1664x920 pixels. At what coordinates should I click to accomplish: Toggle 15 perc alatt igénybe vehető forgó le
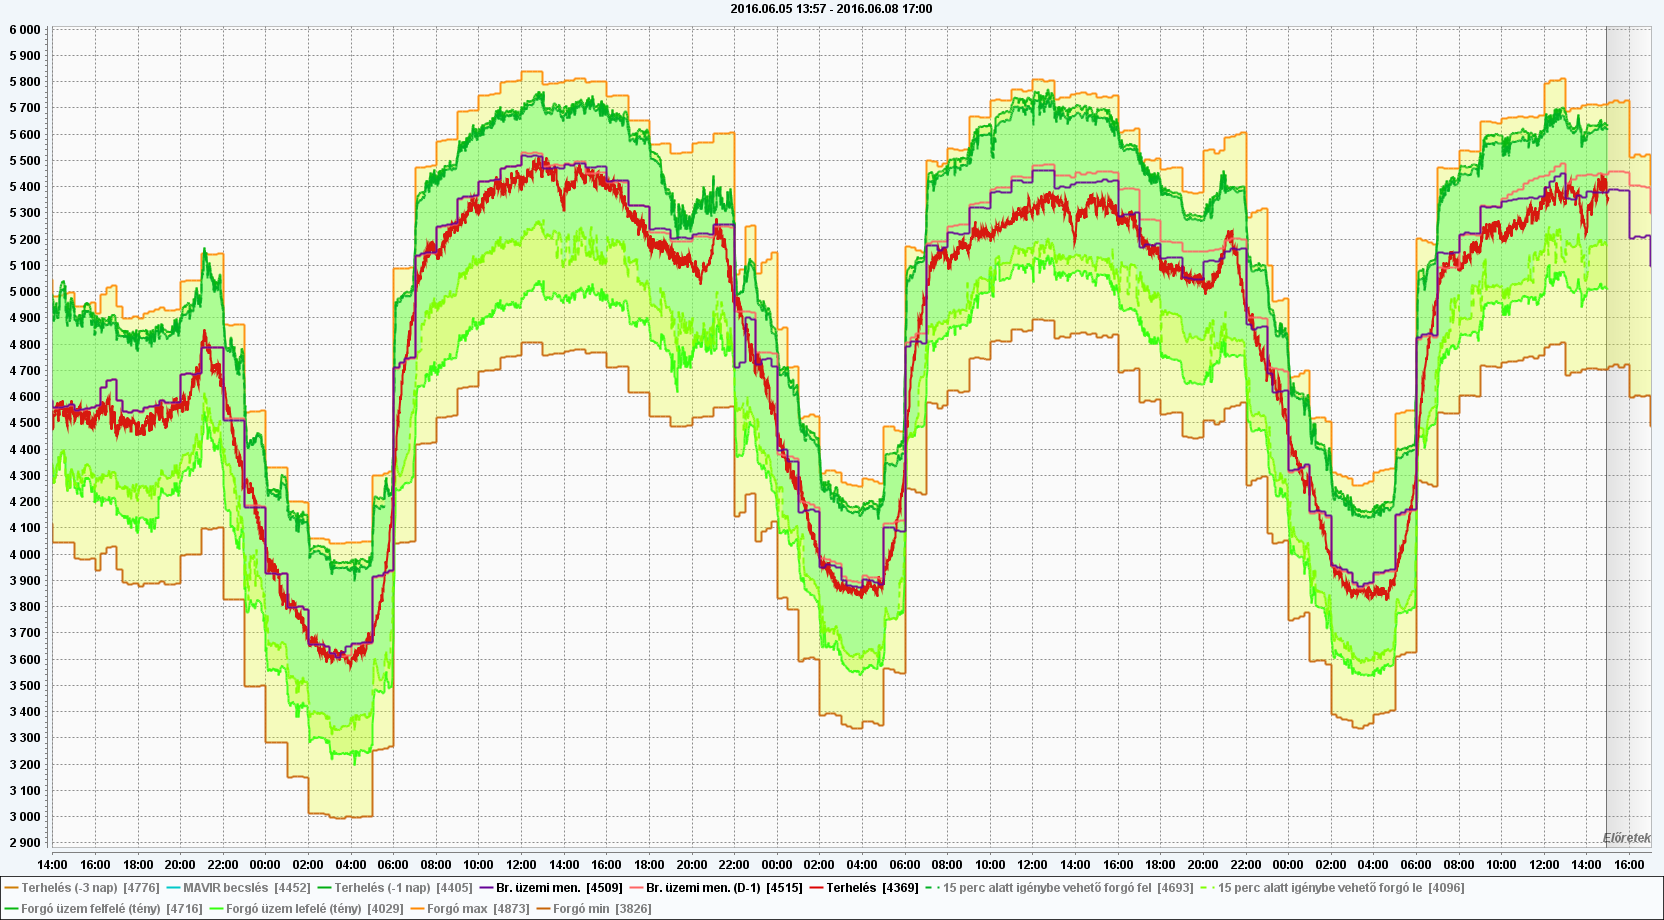tap(1333, 888)
